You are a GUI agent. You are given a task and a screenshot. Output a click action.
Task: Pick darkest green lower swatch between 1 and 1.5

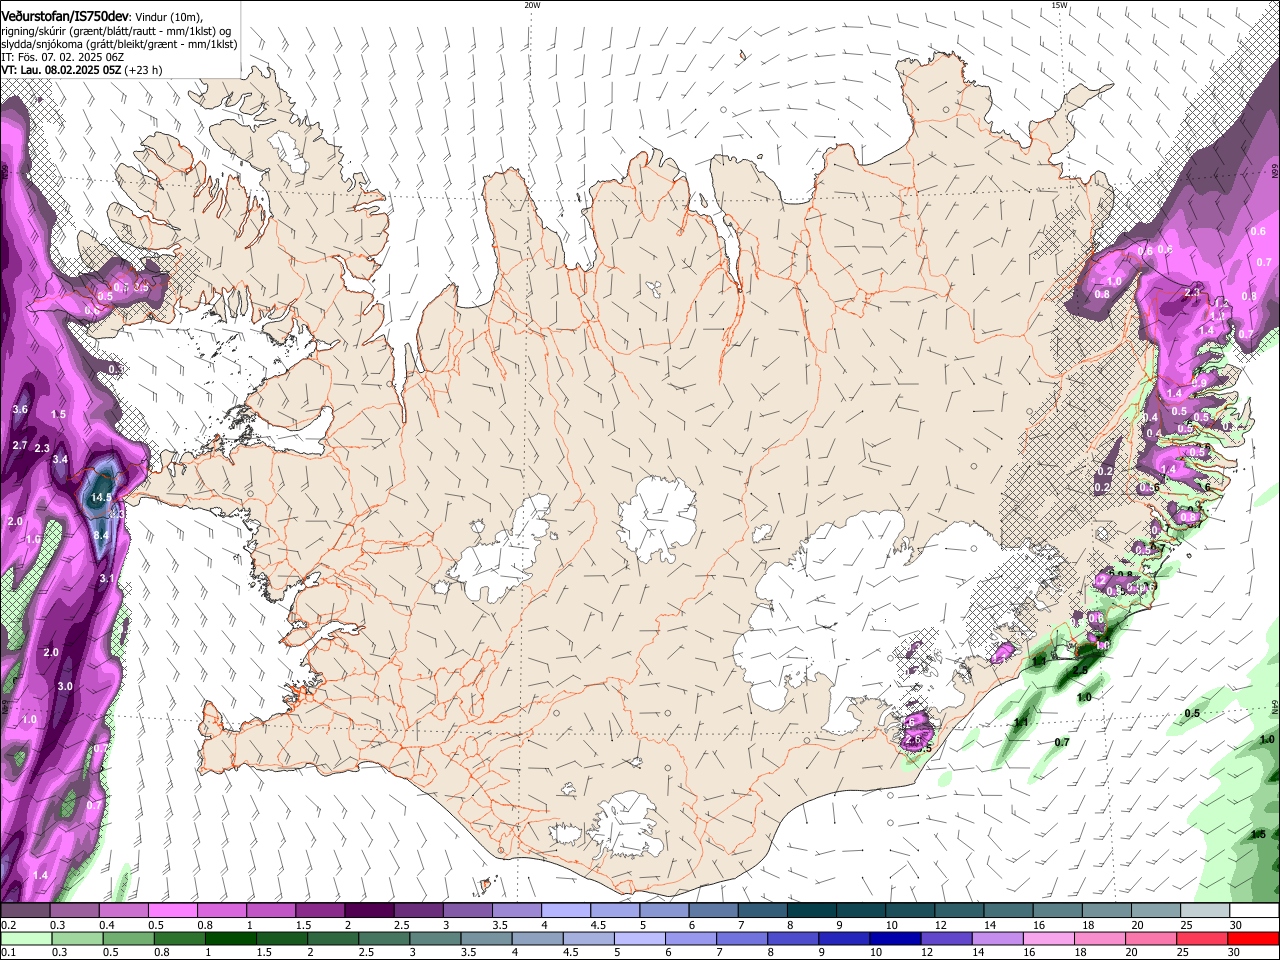pyautogui.click(x=230, y=938)
